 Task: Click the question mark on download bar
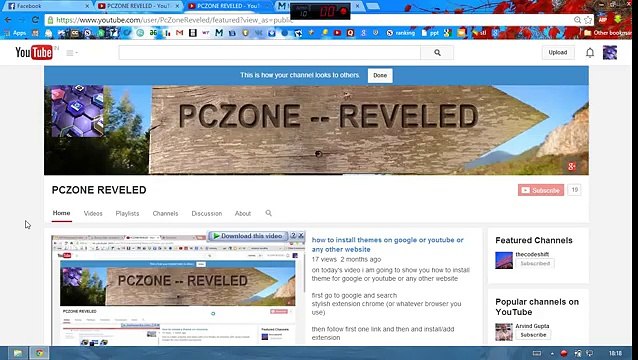click(x=293, y=235)
